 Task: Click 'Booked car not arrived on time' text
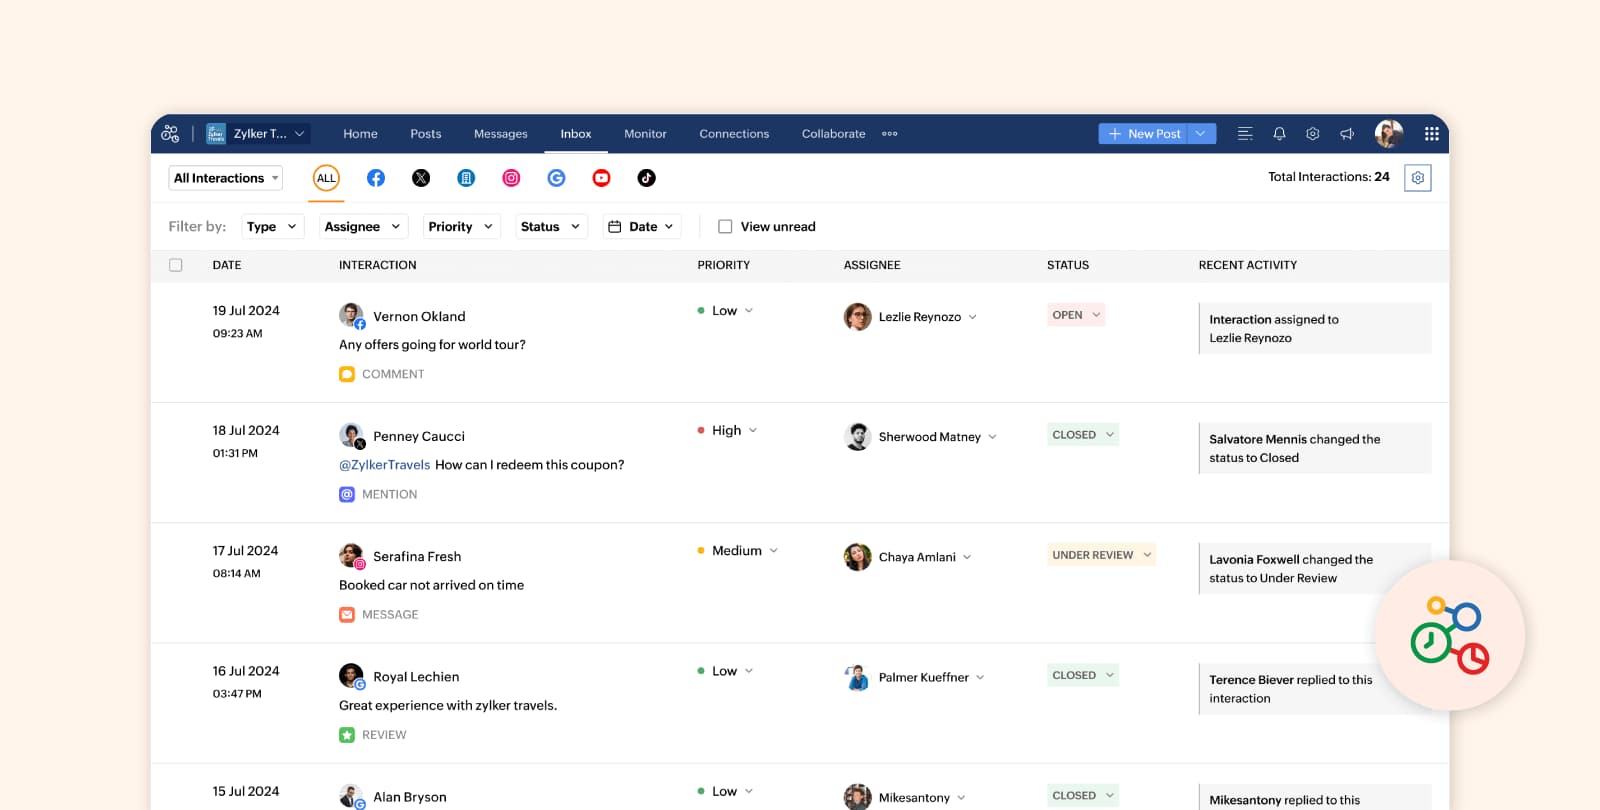click(431, 585)
